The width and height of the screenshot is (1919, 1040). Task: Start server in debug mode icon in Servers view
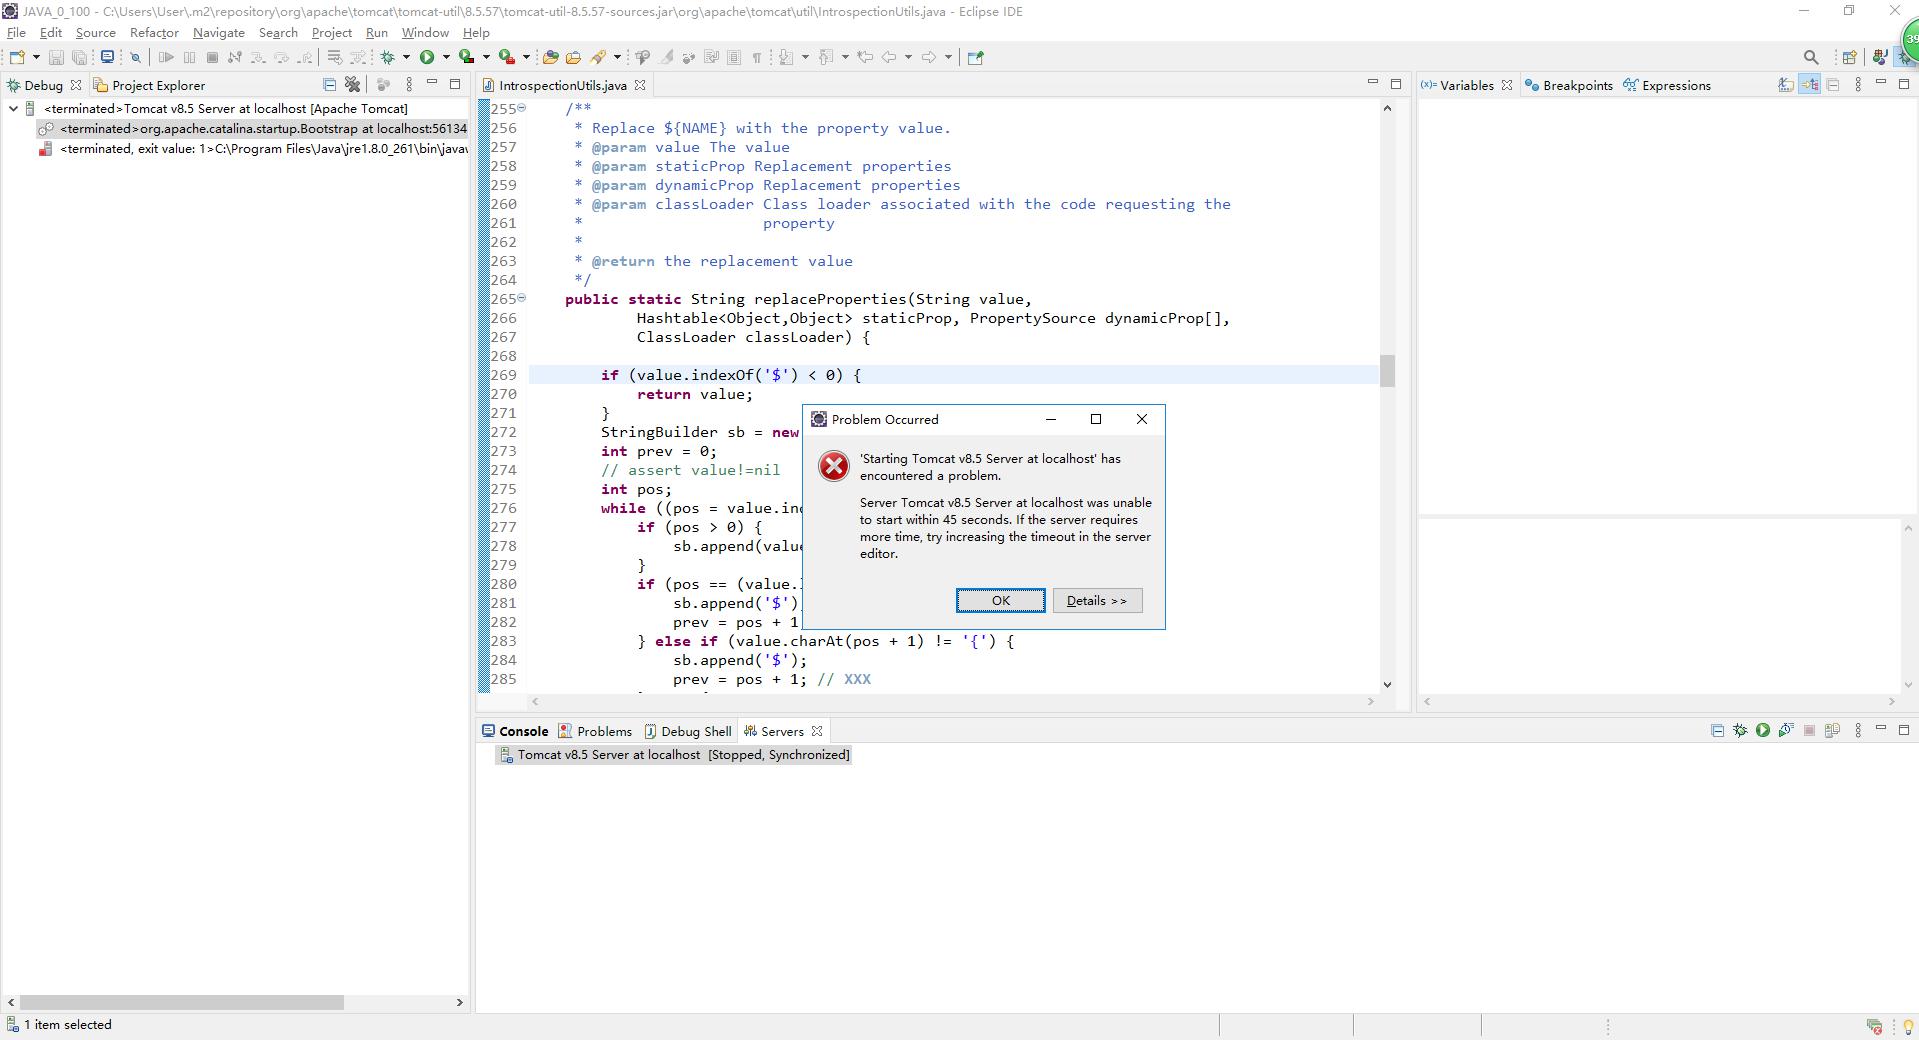pyautogui.click(x=1740, y=731)
